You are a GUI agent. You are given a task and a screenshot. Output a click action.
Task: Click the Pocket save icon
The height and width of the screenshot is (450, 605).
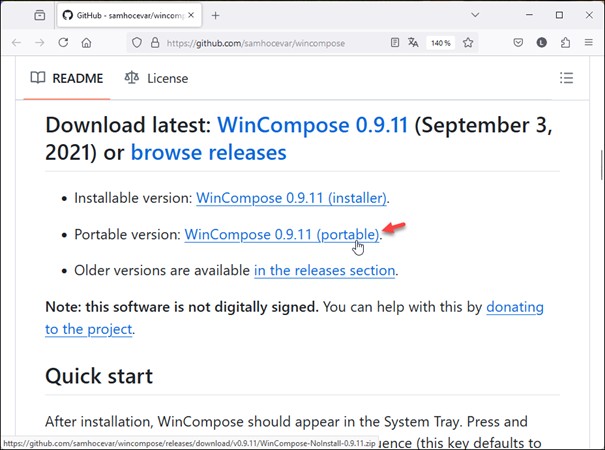[518, 43]
